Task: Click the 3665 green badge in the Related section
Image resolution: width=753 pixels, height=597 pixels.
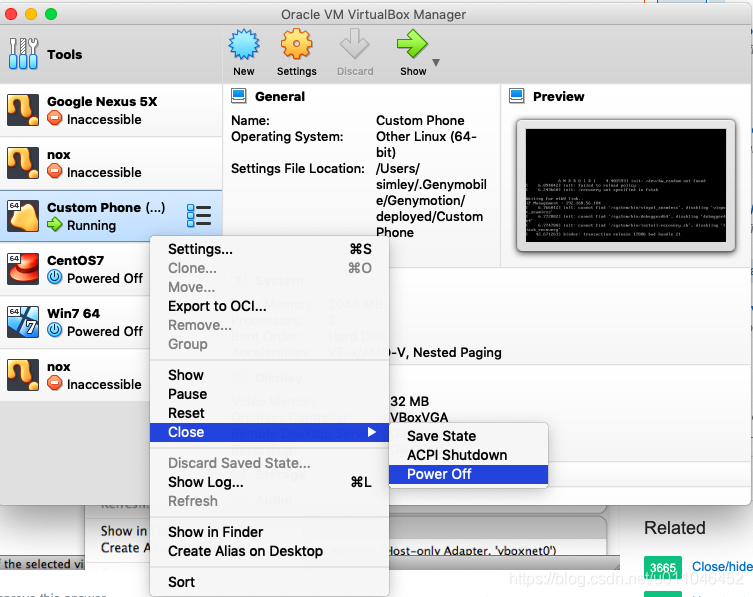Action: [x=663, y=567]
